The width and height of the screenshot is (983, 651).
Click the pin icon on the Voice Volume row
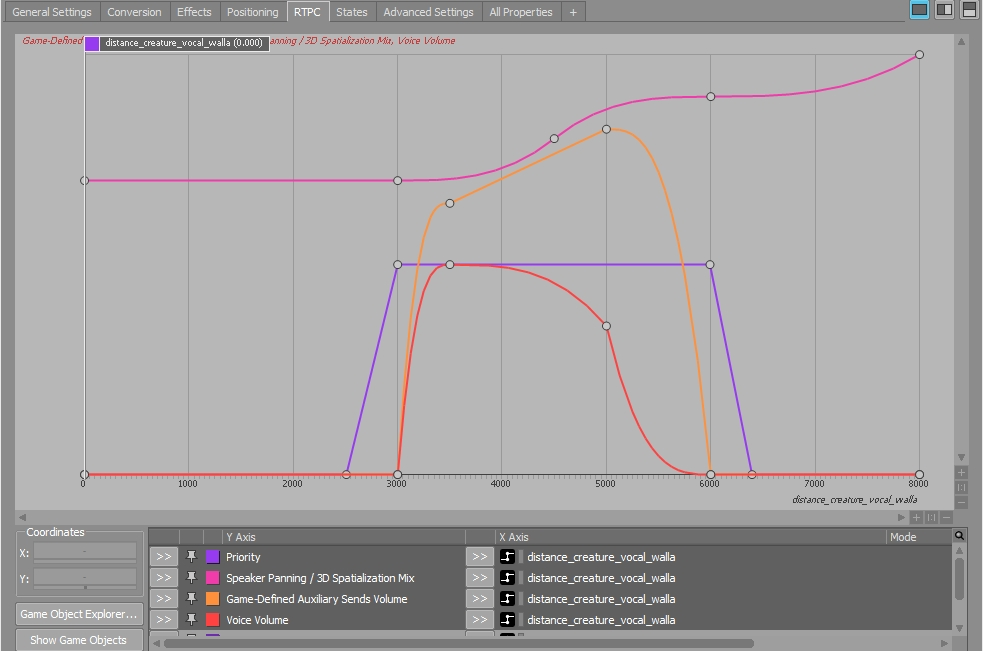[191, 620]
